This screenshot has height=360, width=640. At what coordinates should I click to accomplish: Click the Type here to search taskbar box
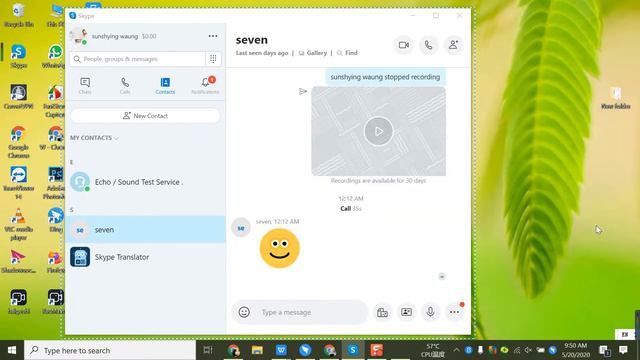(110, 350)
